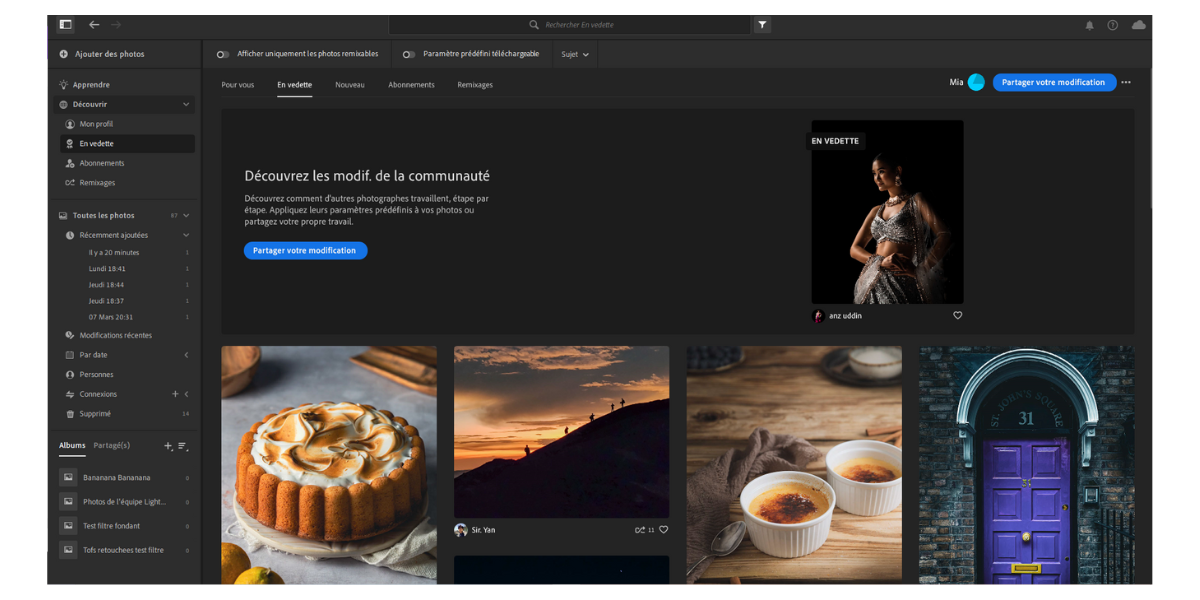Open Mon profil in sidebar
This screenshot has height=600, width=1200.
96,124
